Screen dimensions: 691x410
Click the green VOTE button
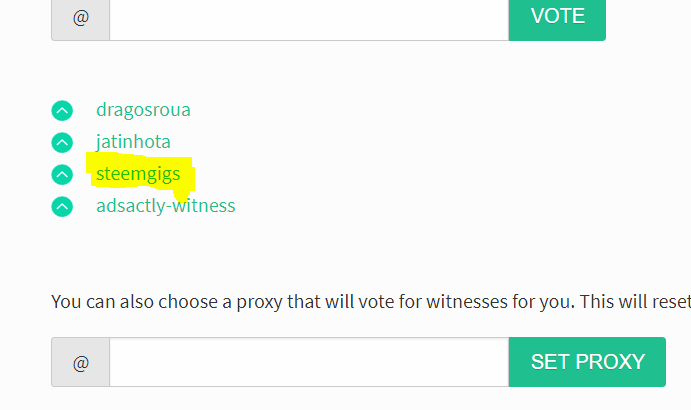pyautogui.click(x=557, y=17)
